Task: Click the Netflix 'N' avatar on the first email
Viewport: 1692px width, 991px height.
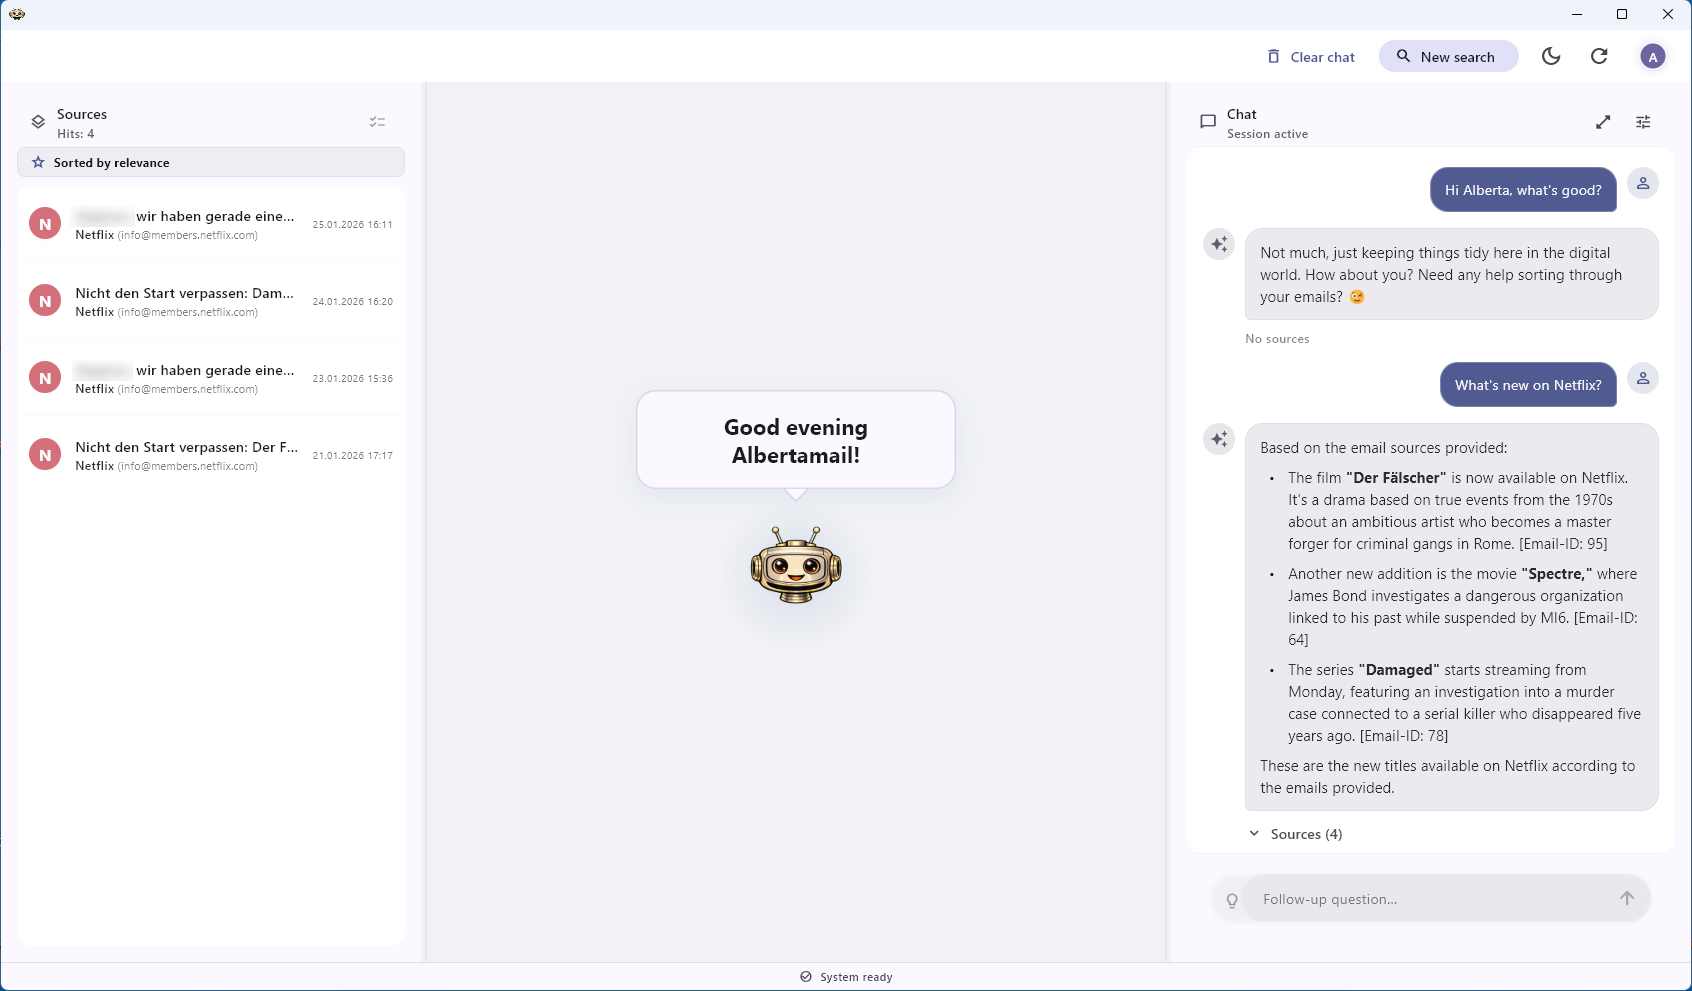Action: 45,223
